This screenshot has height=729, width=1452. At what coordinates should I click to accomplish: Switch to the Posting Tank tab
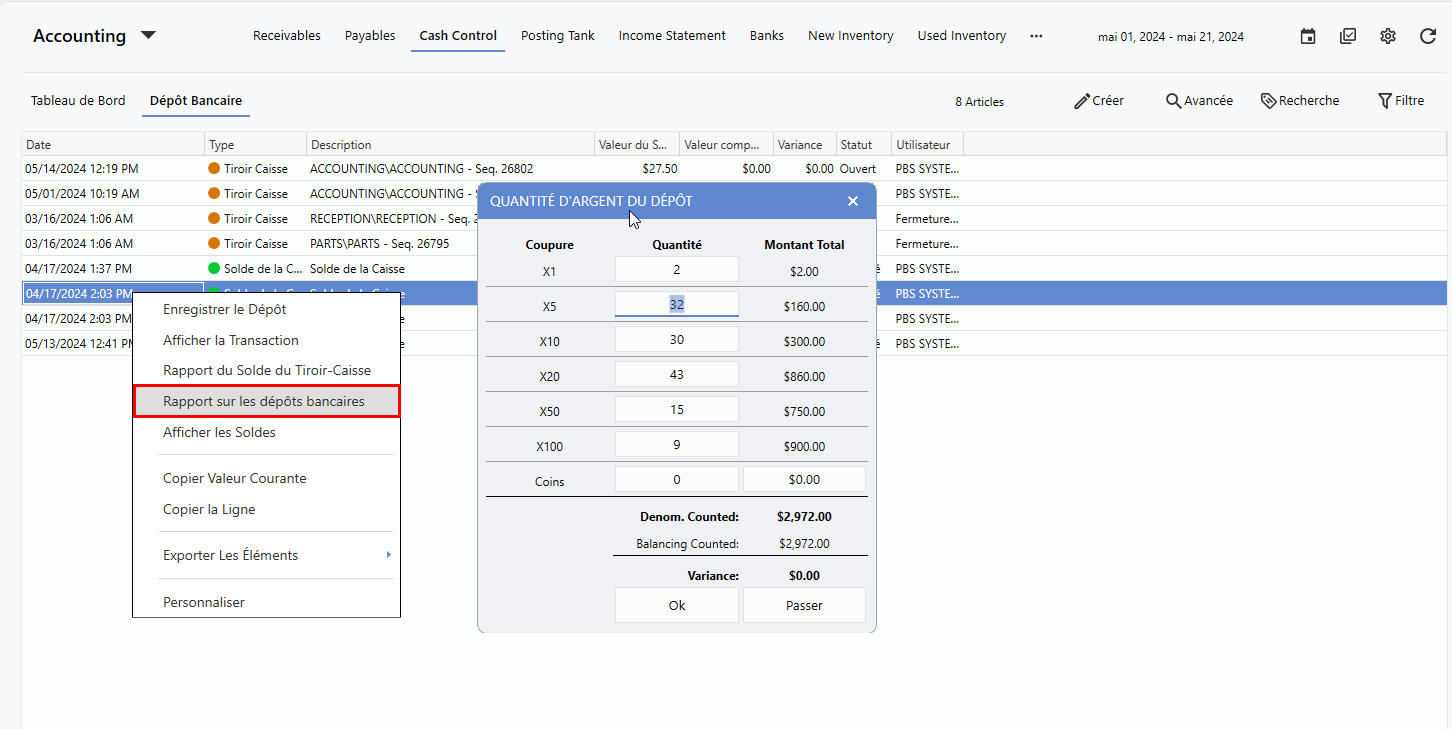557,36
